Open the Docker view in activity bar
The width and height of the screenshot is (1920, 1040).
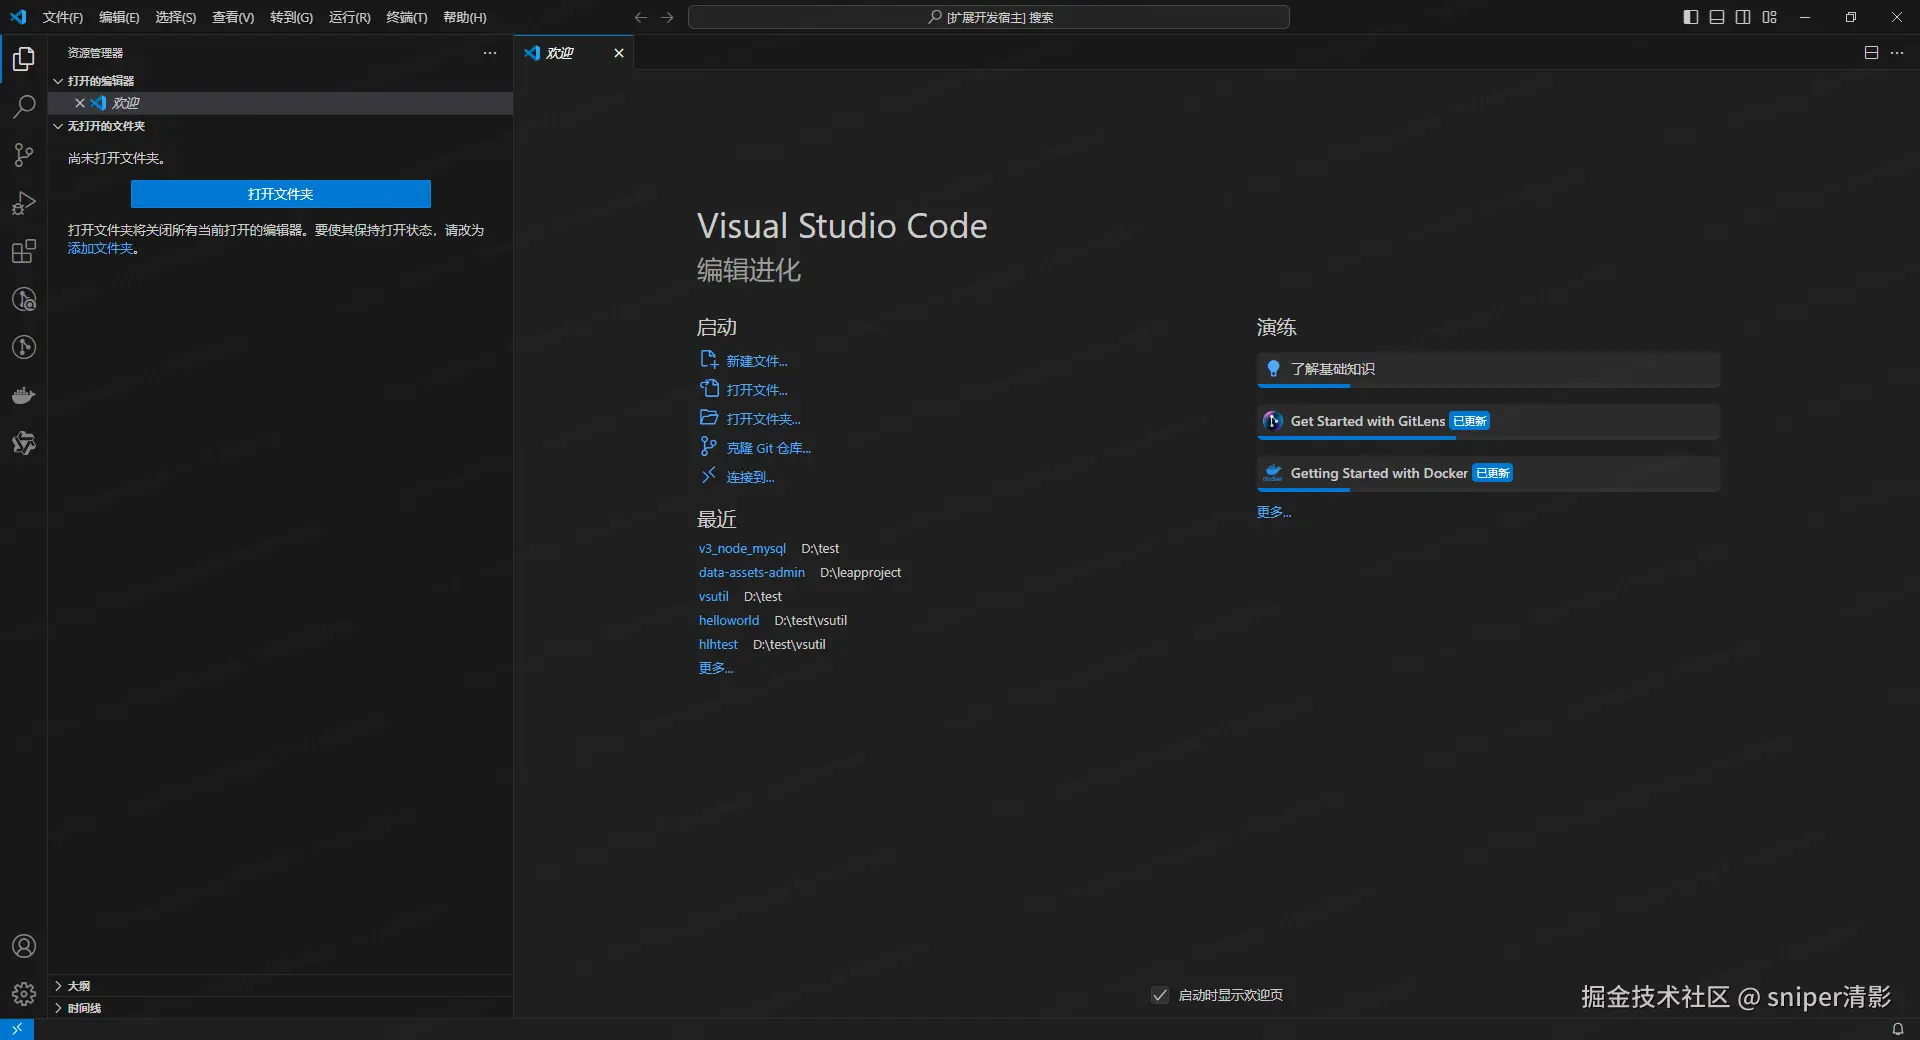click(x=24, y=396)
